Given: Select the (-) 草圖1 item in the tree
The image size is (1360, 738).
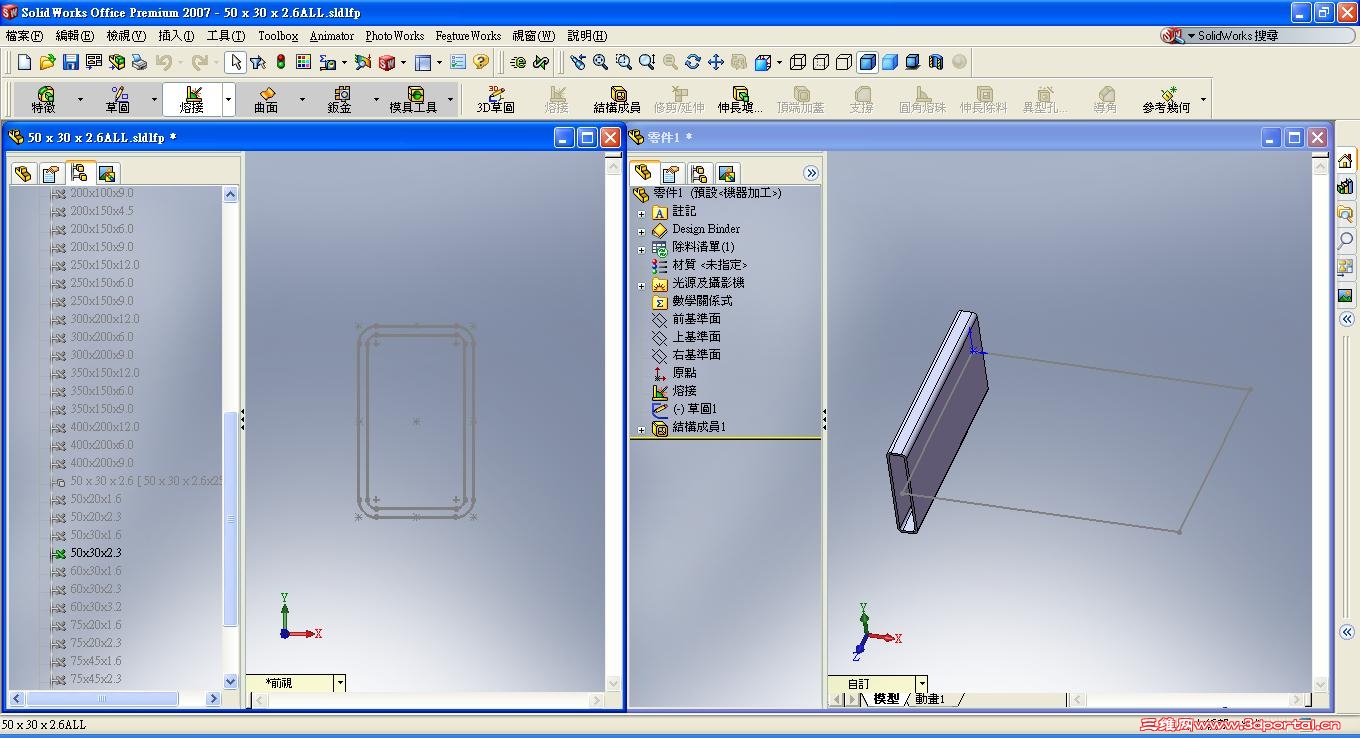Looking at the screenshot, I should [x=694, y=409].
